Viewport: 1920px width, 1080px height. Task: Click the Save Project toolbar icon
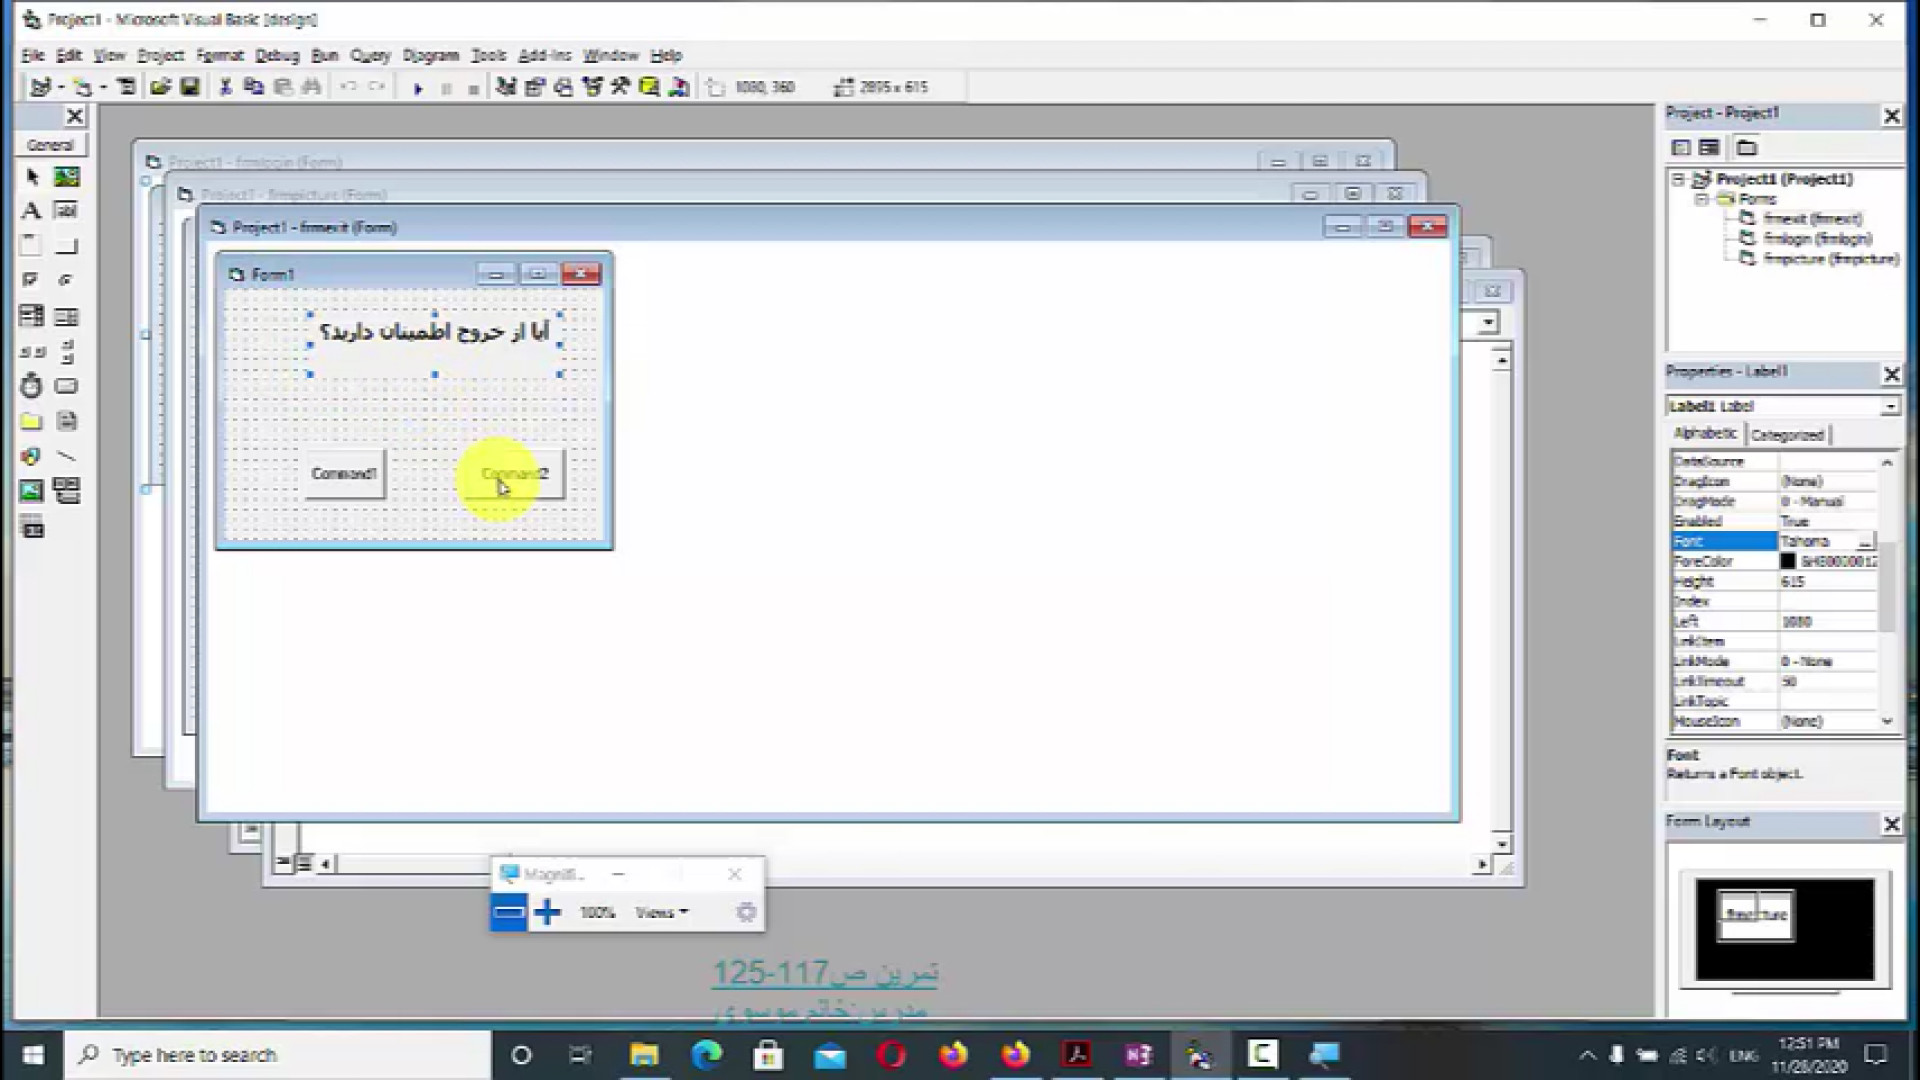click(189, 87)
